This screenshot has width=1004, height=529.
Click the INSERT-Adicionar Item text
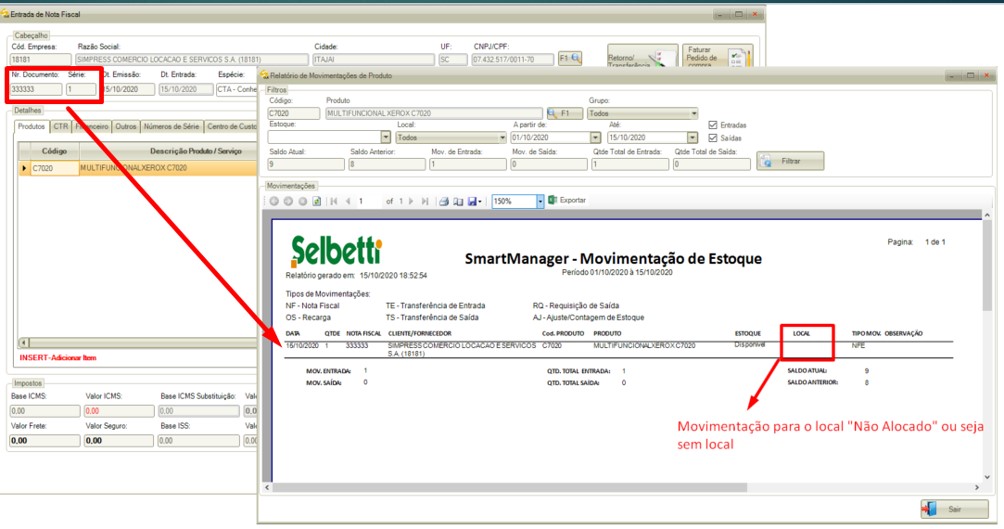(58, 358)
